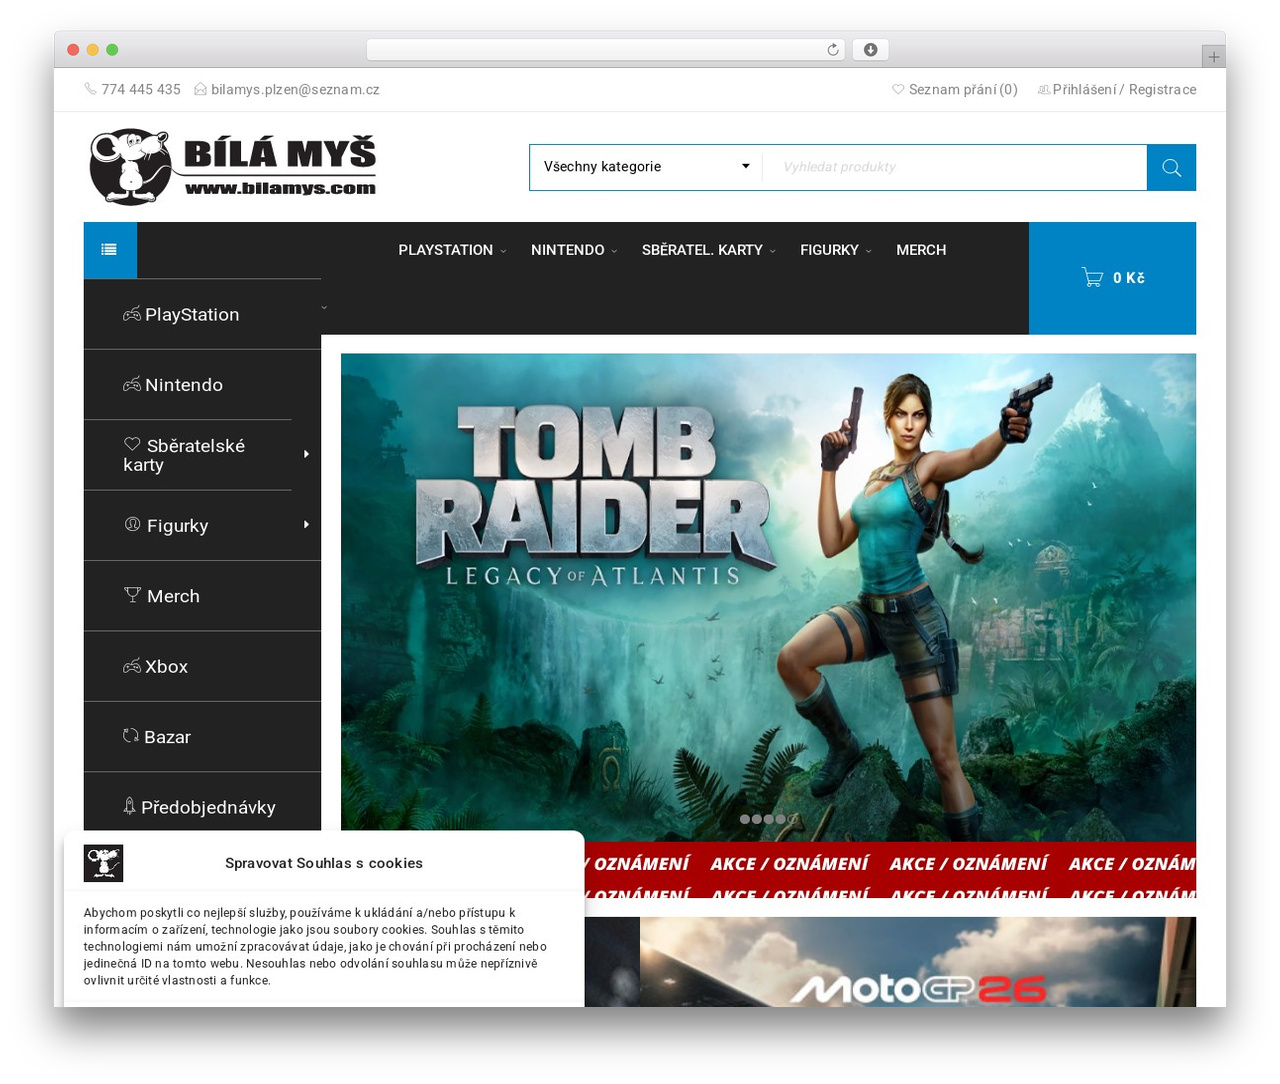Click the browser reload icon
The width and height of the screenshot is (1280, 1084).
pyautogui.click(x=832, y=50)
